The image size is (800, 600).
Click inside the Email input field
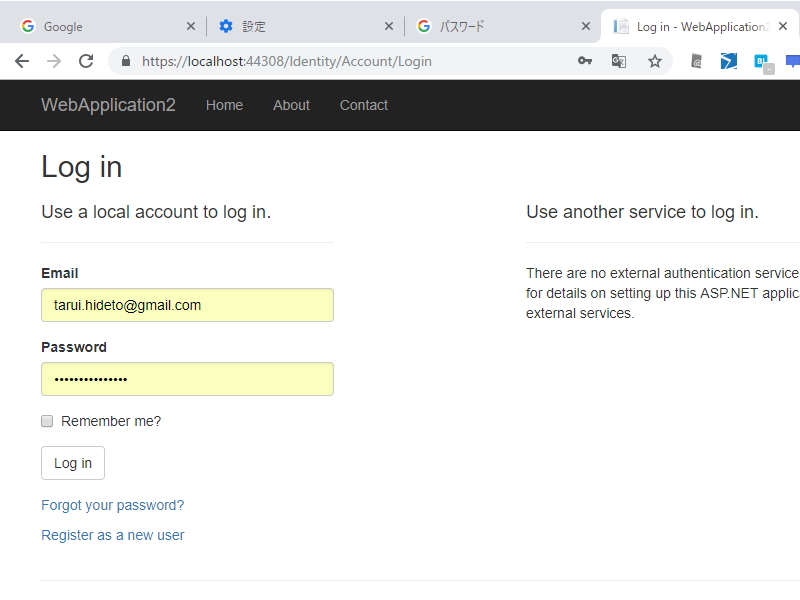tap(187, 305)
